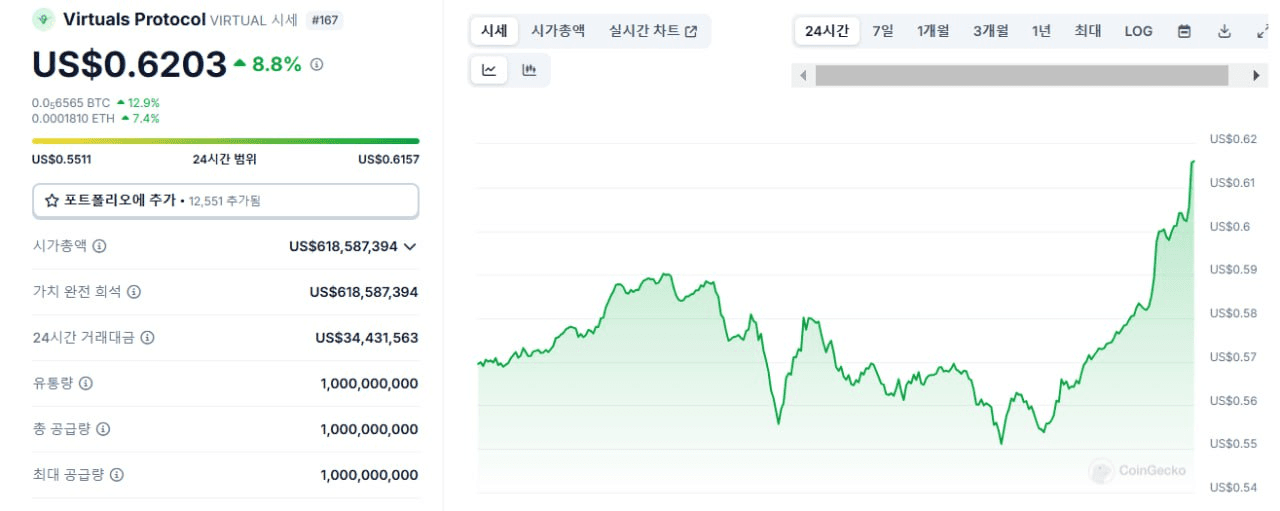Open the calendar date range picker

1184,31
